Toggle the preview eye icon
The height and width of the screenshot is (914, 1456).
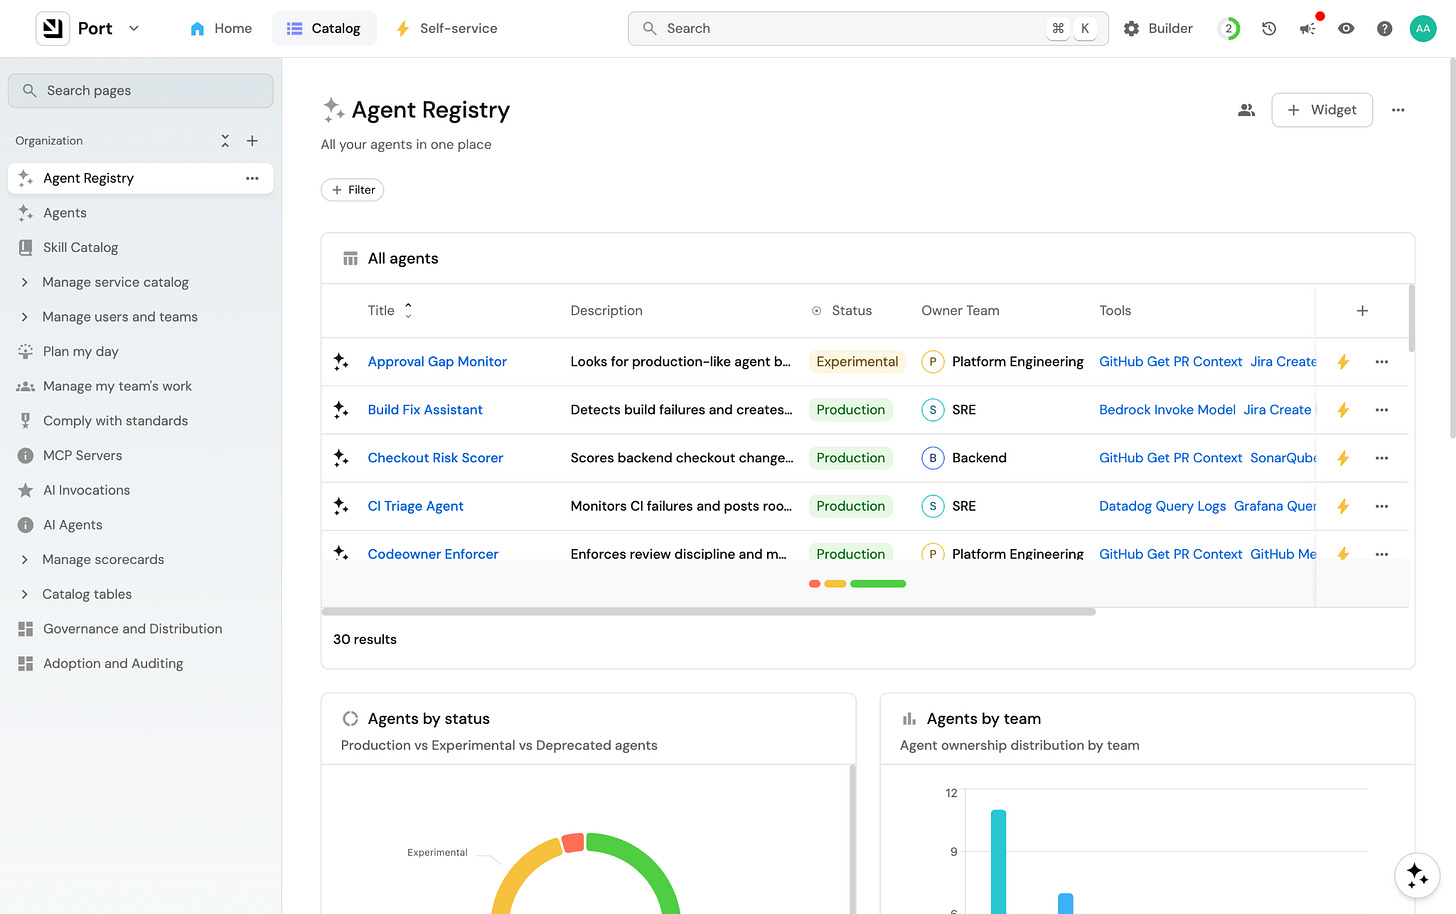click(x=1346, y=29)
